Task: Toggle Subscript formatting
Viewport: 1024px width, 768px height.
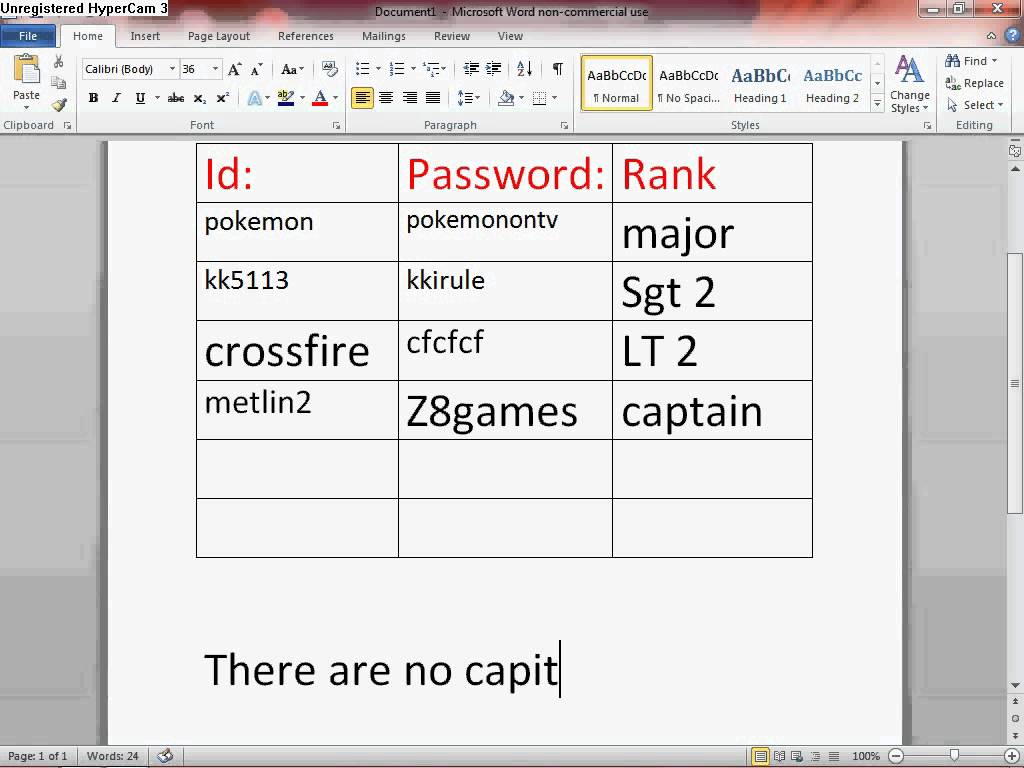Action: coord(200,98)
